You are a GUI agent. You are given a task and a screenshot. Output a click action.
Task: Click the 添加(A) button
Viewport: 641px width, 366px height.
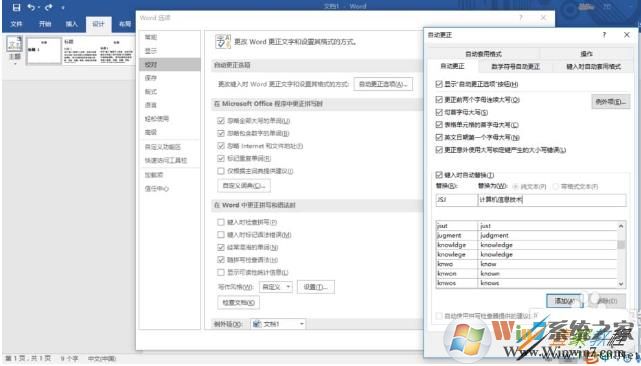tap(565, 301)
